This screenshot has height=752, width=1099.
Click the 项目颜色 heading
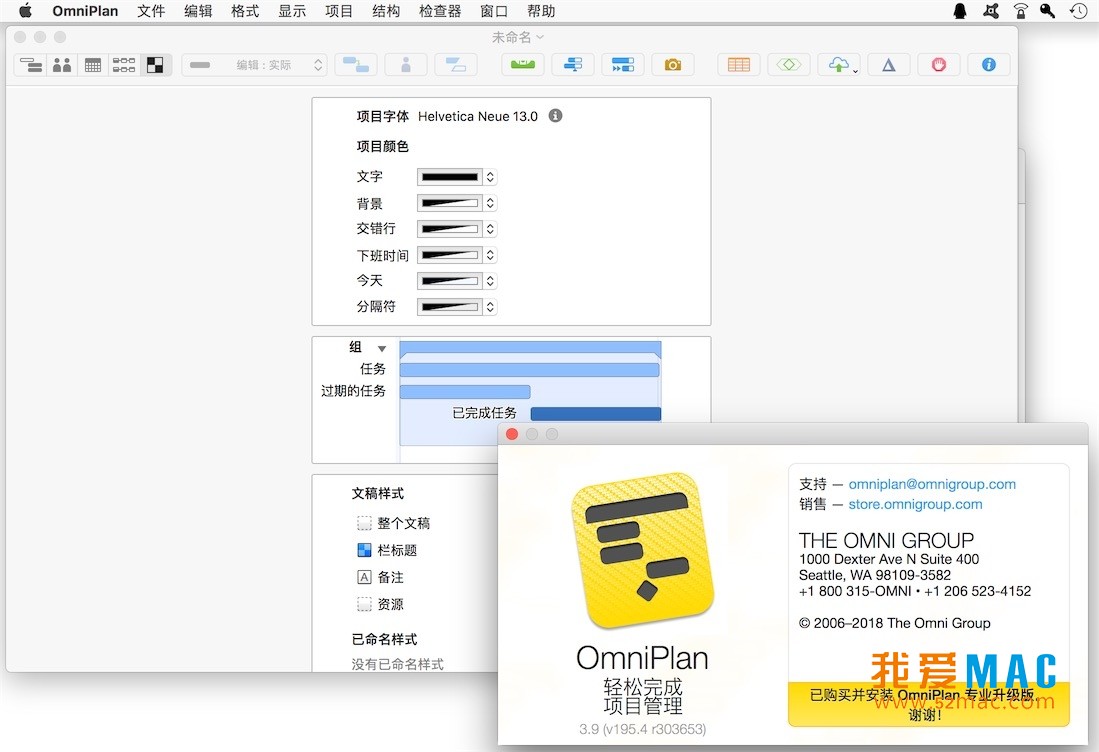382,146
